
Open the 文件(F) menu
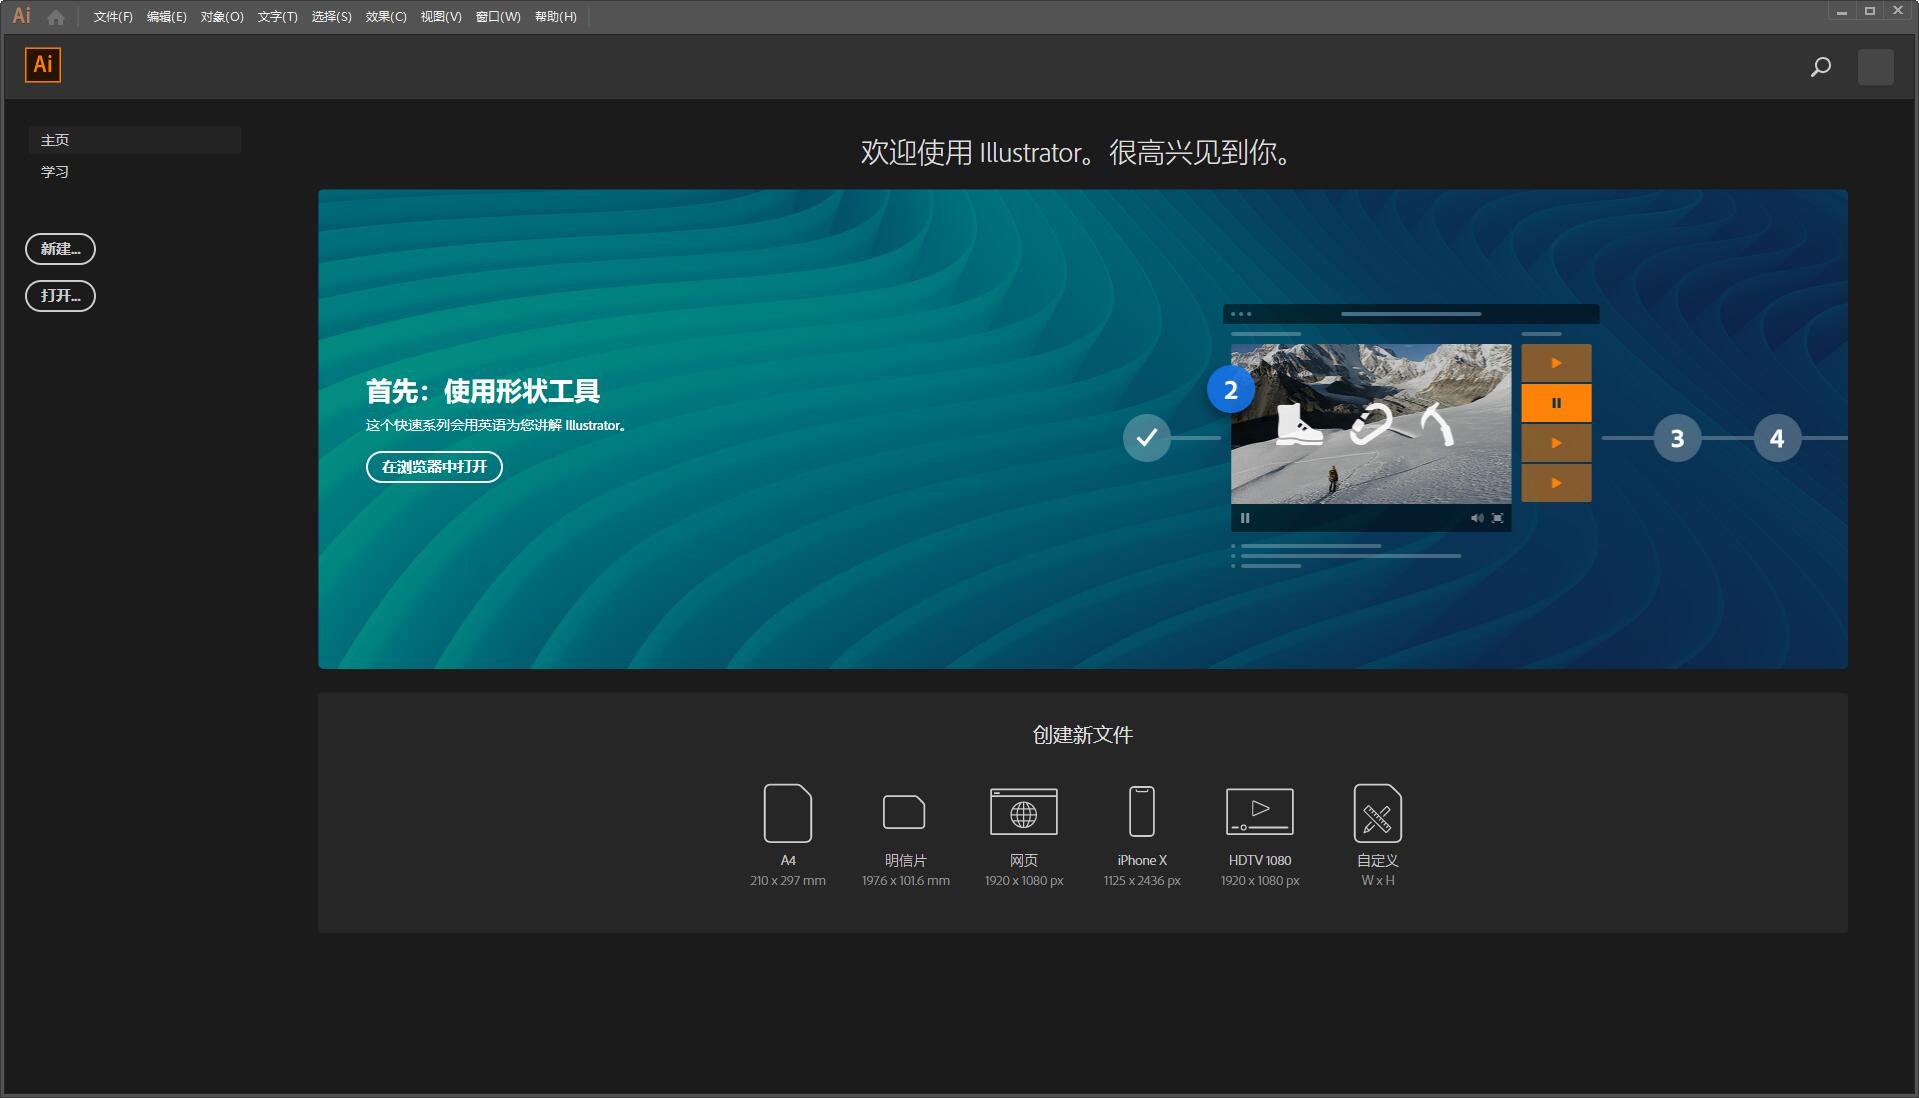tap(113, 17)
